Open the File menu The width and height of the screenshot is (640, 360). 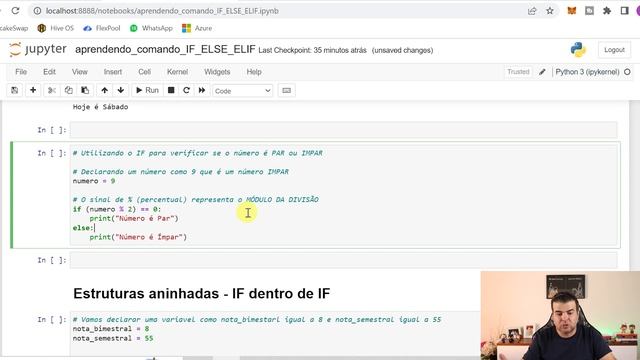pyautogui.click(x=21, y=72)
